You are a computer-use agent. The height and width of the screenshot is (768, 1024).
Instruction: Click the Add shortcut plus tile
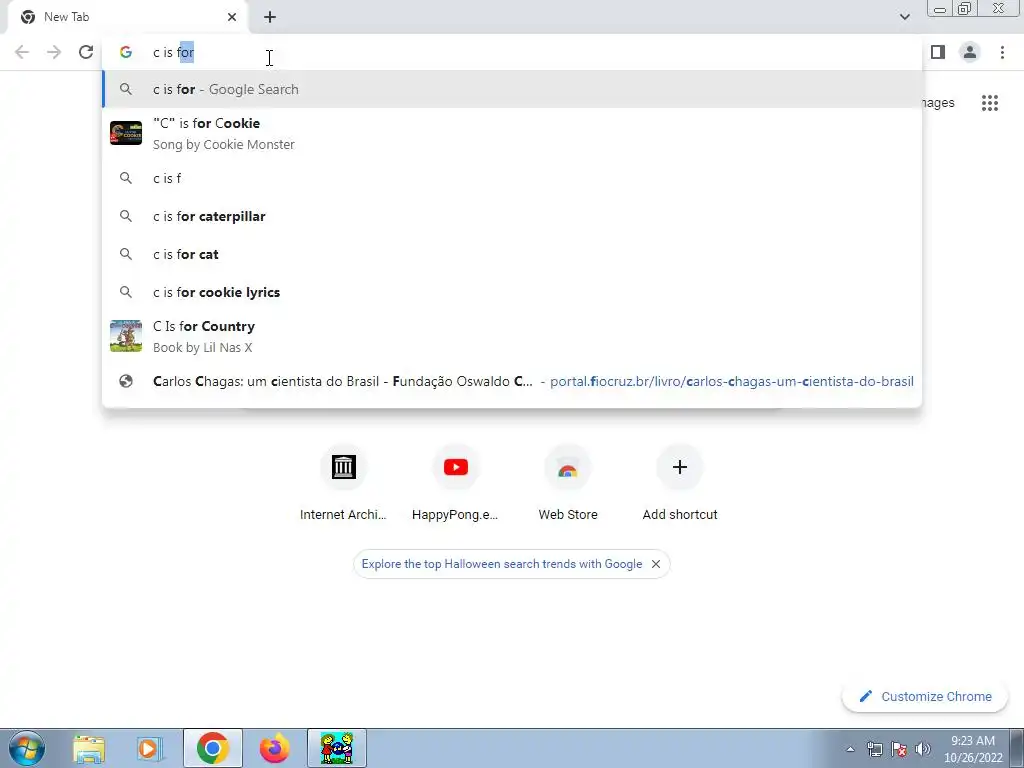680,482
